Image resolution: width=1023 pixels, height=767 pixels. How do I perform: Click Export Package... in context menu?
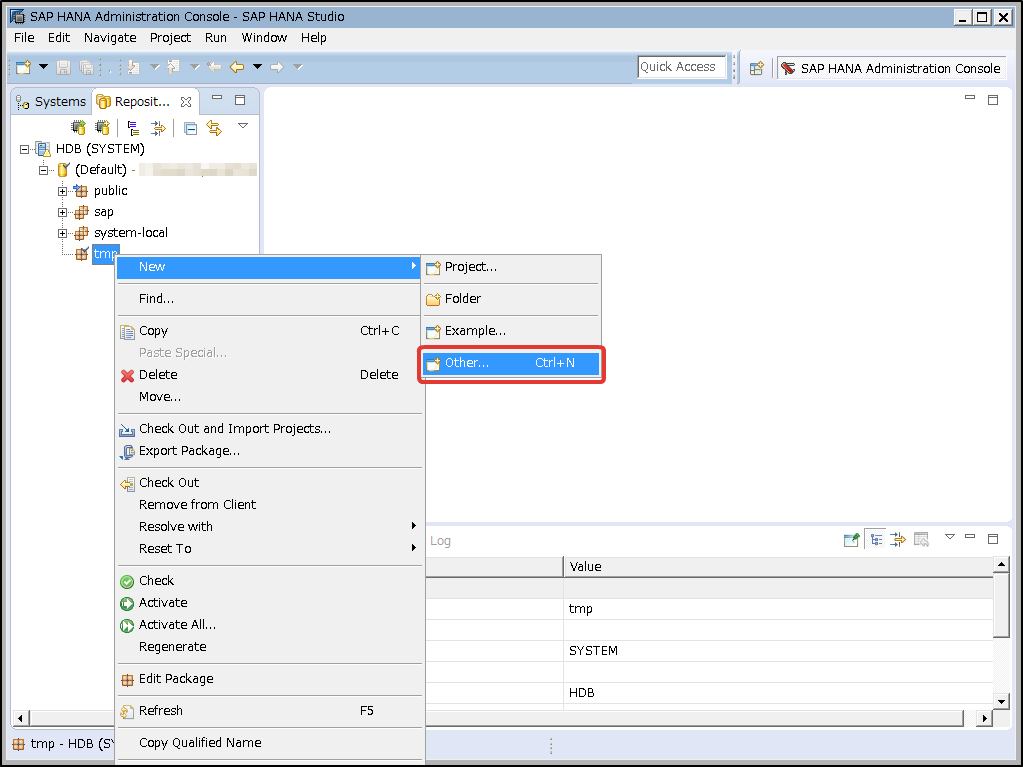click(269, 451)
